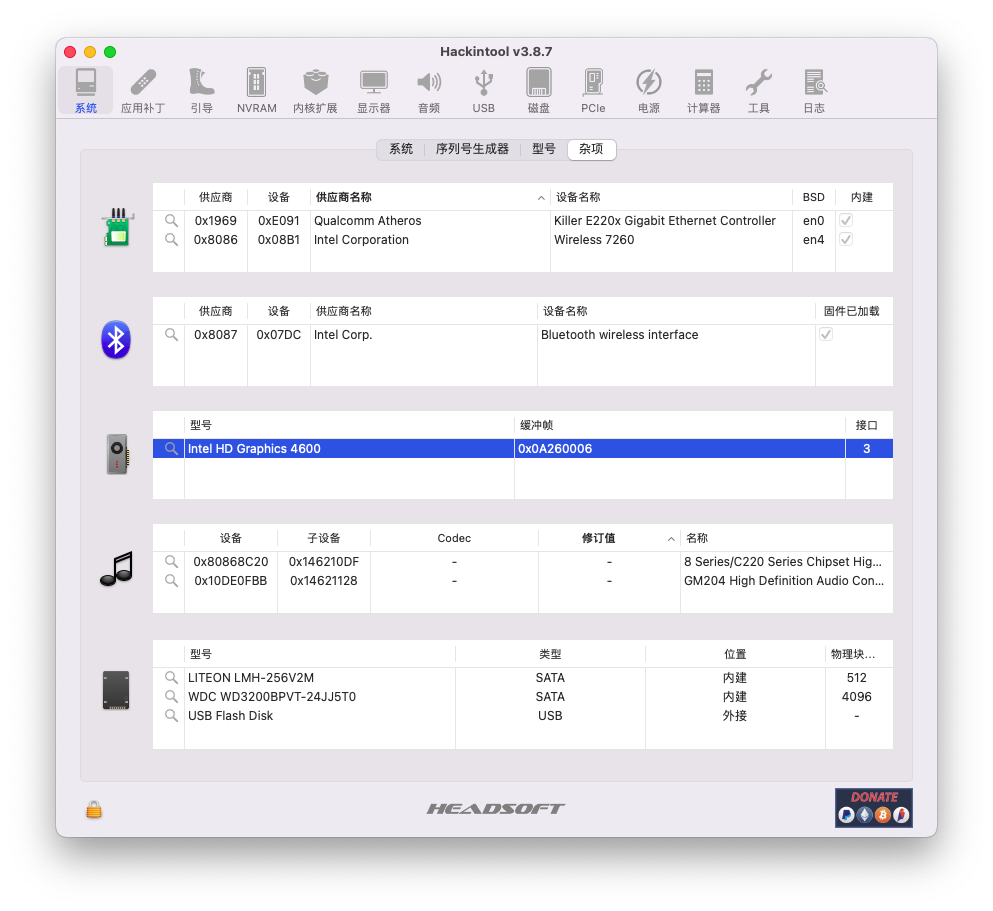
Task: Select the Killer E220x Gigabit Ethernet Controller row
Action: 522,220
